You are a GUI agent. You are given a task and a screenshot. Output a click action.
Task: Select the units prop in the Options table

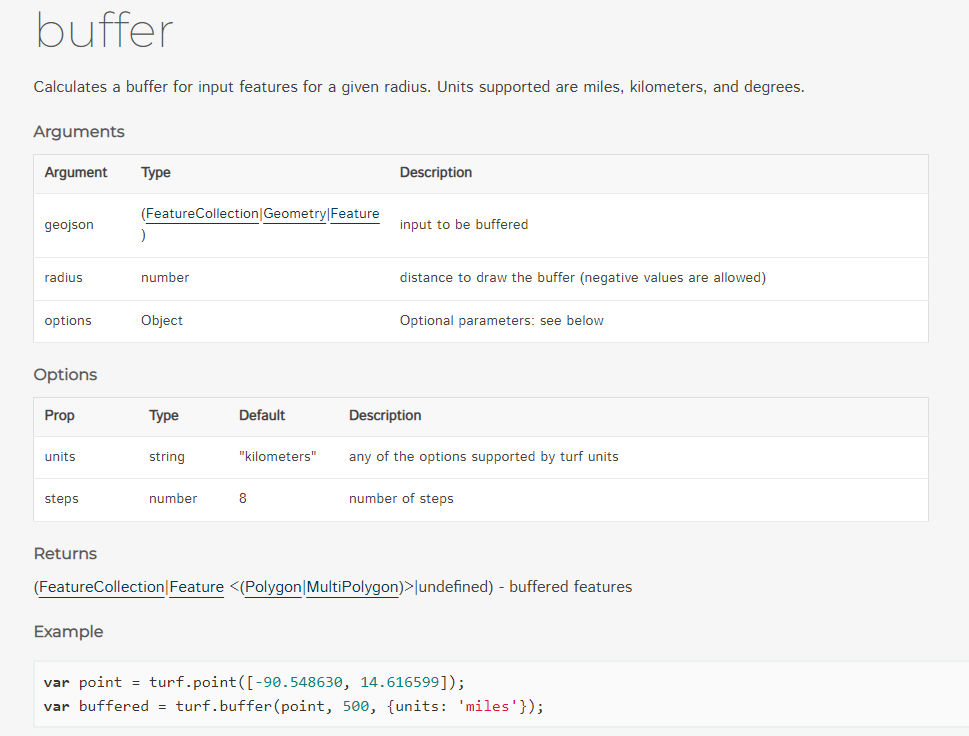tap(59, 456)
